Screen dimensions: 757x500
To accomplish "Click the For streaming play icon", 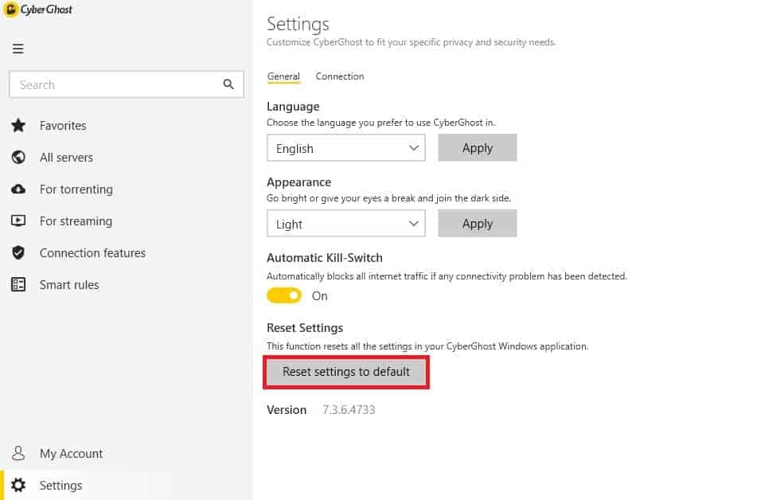I will [18, 221].
